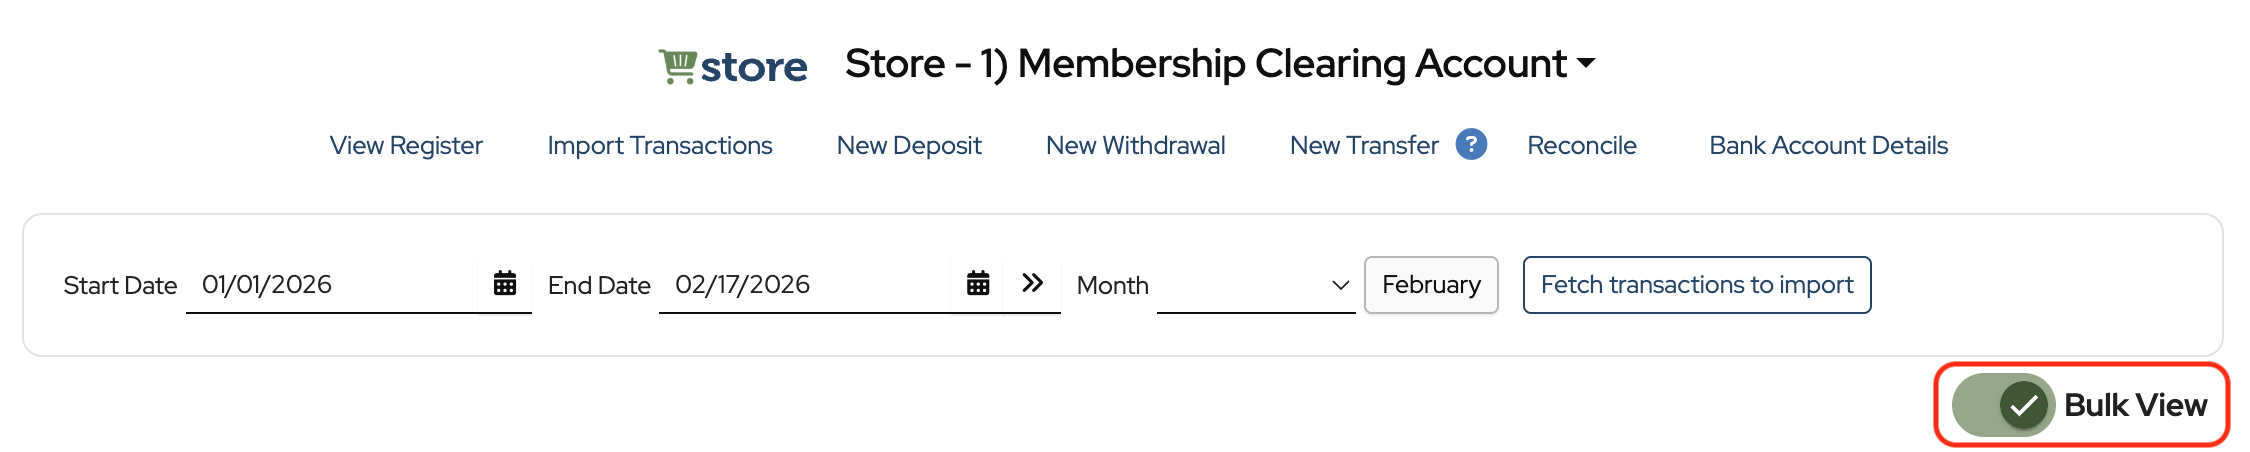Open Import Transactions
The image size is (2250, 452).
pyautogui.click(x=660, y=146)
